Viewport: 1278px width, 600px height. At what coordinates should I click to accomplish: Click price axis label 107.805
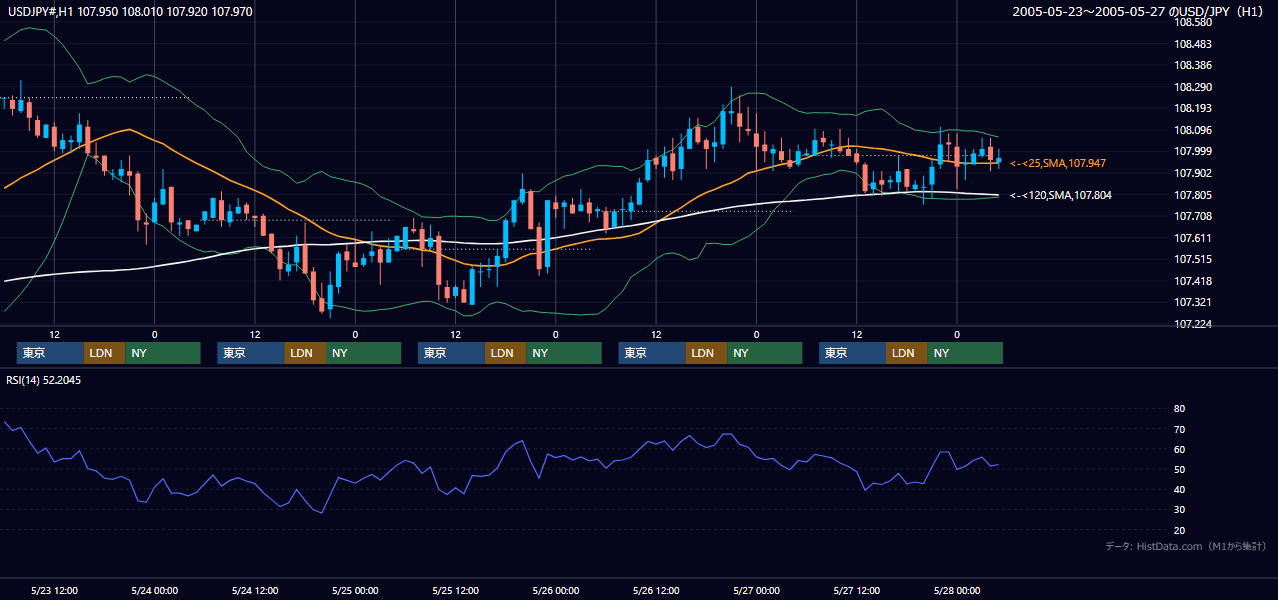pos(1192,195)
